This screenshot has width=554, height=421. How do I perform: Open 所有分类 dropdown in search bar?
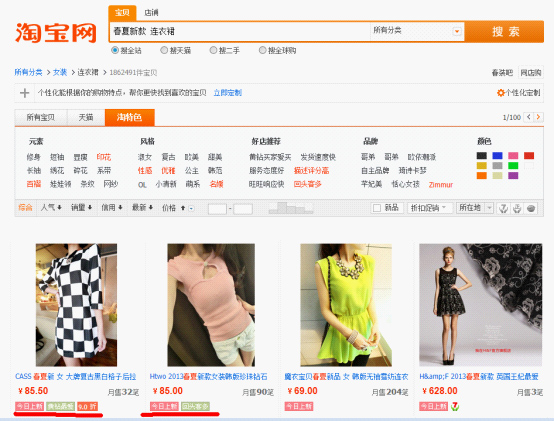click(417, 31)
